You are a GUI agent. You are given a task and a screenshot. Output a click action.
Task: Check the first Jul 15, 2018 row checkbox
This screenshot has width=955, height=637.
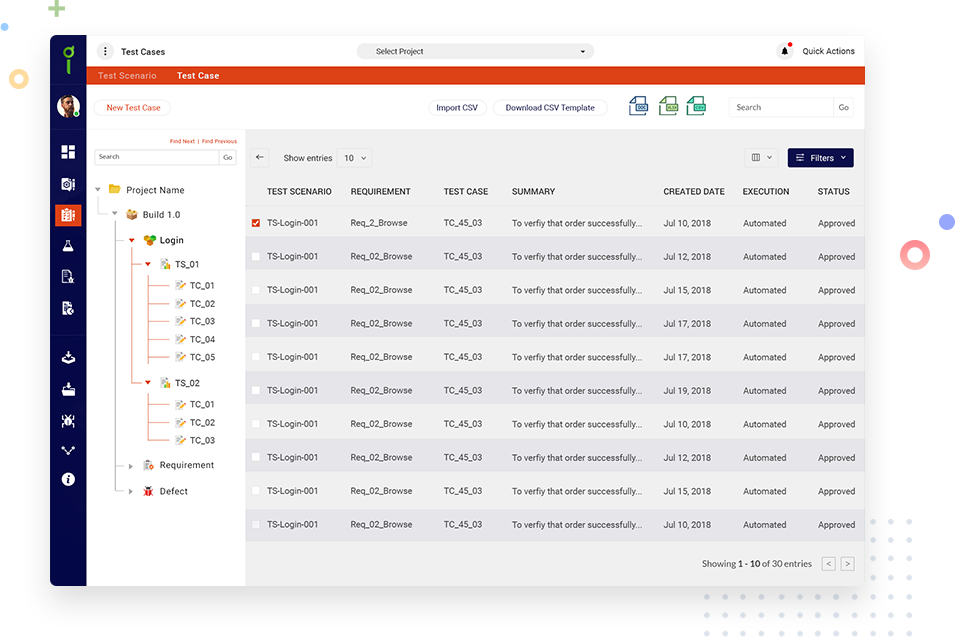[256, 290]
